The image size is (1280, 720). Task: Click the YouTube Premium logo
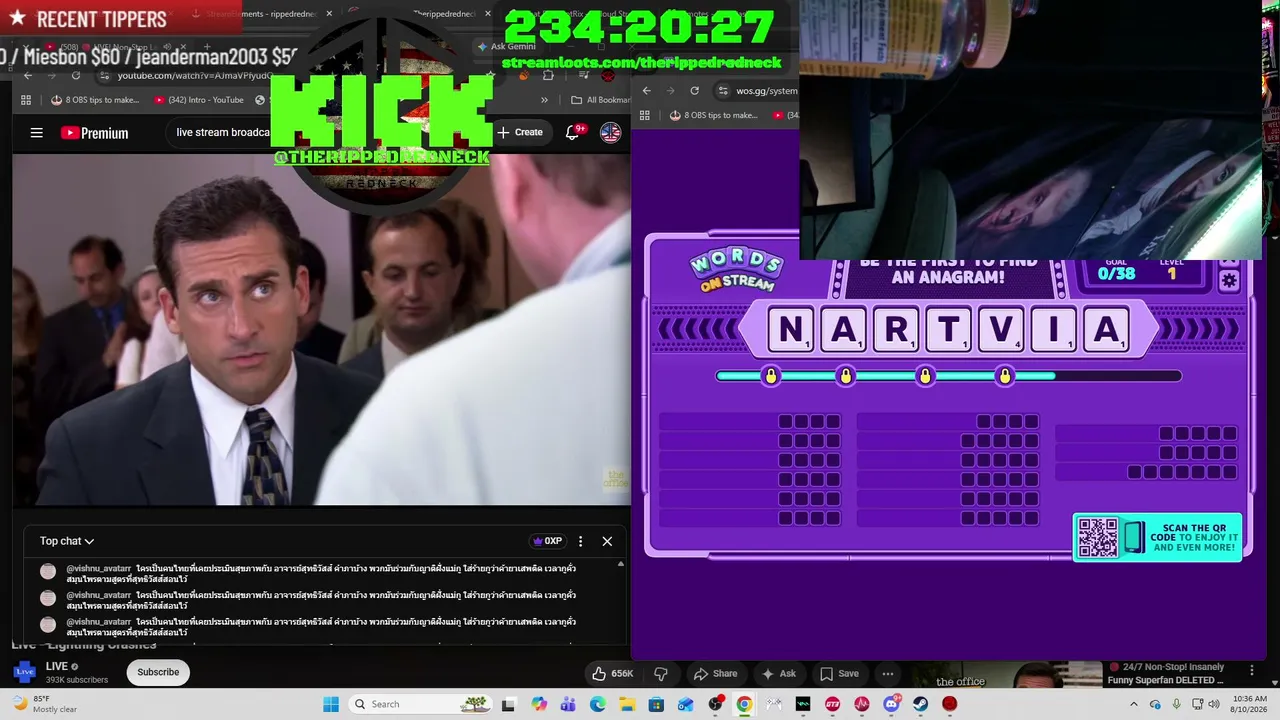point(94,133)
